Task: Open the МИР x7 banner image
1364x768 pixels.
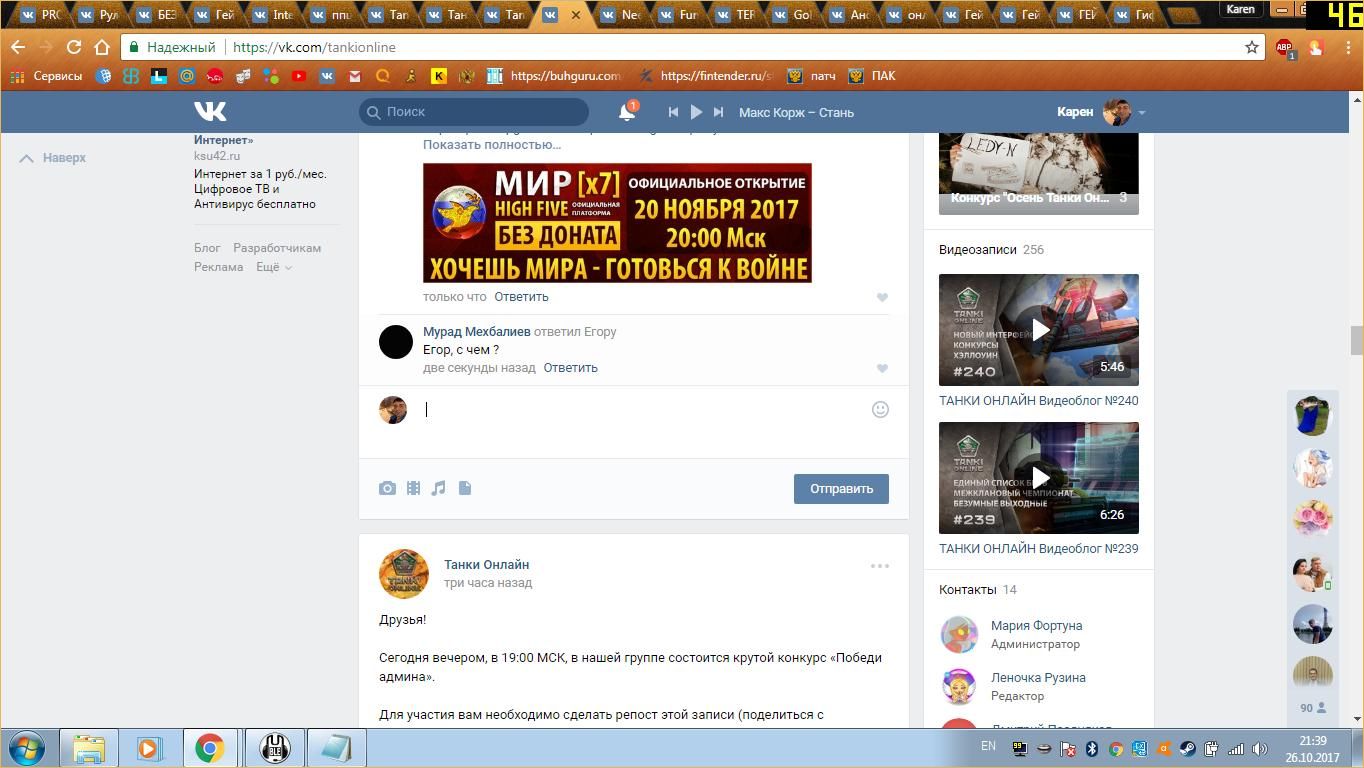Action: click(617, 223)
